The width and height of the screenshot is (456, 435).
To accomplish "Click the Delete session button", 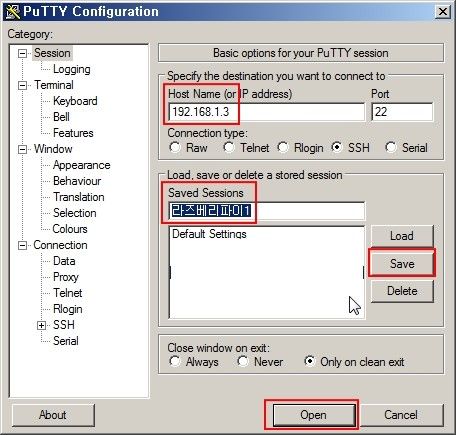I will 402,291.
